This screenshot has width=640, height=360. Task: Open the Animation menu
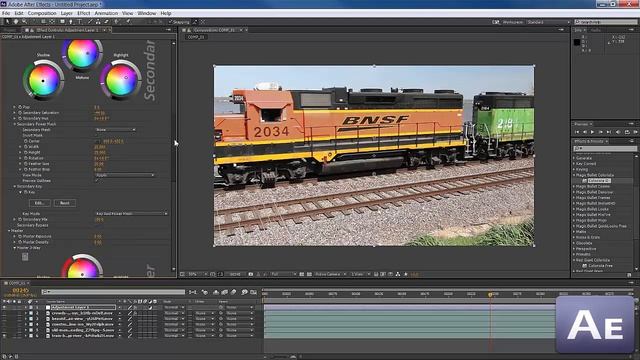pos(106,13)
